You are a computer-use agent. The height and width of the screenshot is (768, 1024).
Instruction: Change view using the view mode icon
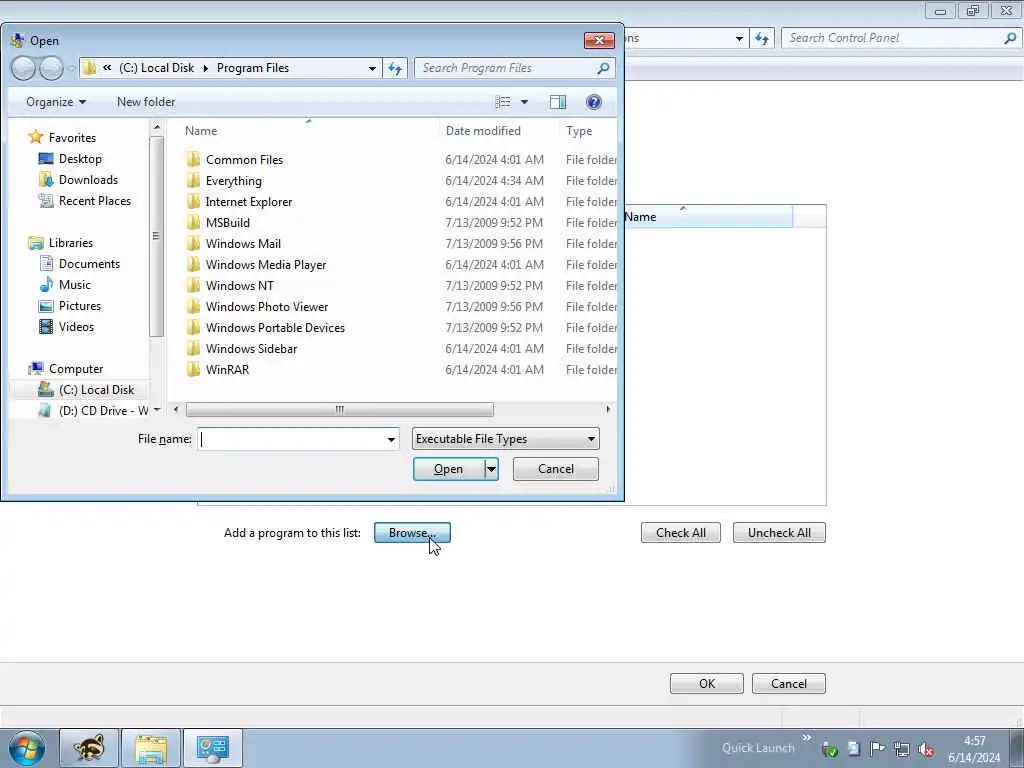(x=503, y=102)
